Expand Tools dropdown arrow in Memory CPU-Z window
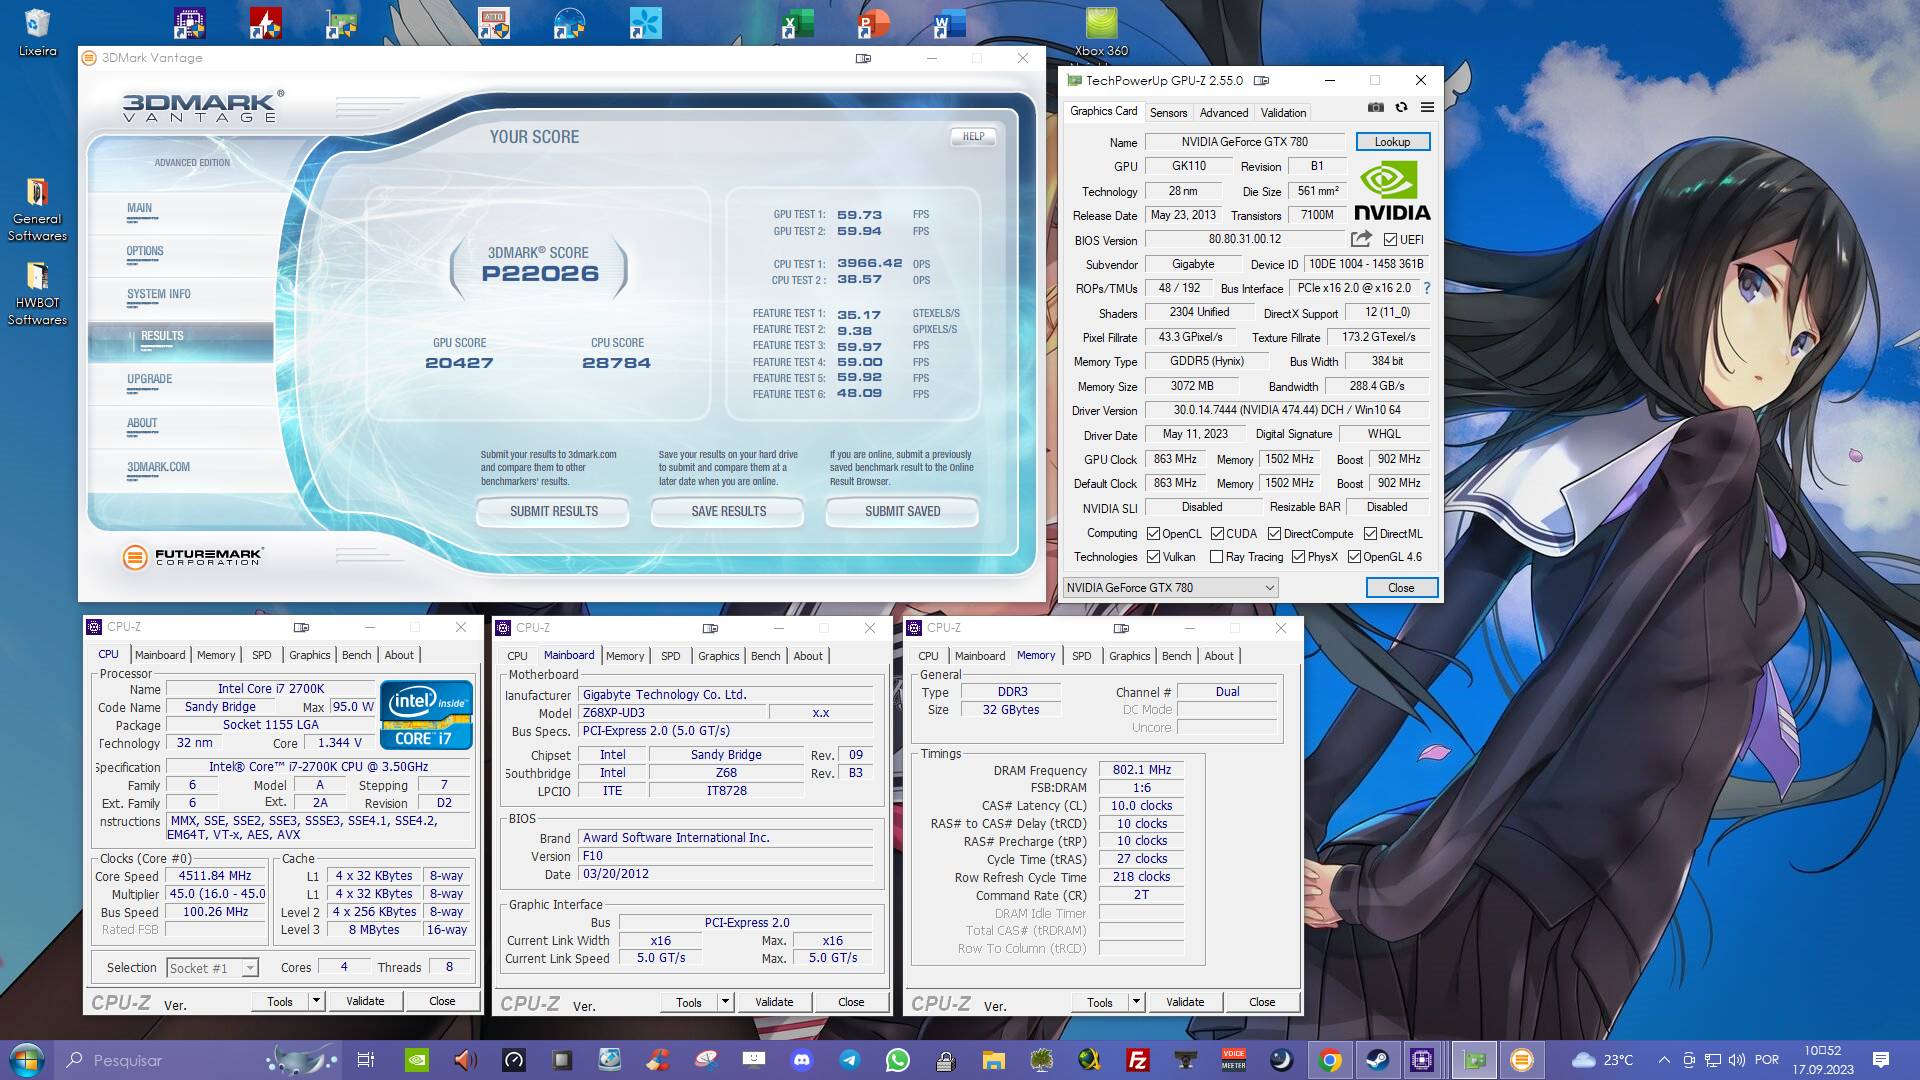The height and width of the screenshot is (1080, 1920). tap(1136, 1002)
